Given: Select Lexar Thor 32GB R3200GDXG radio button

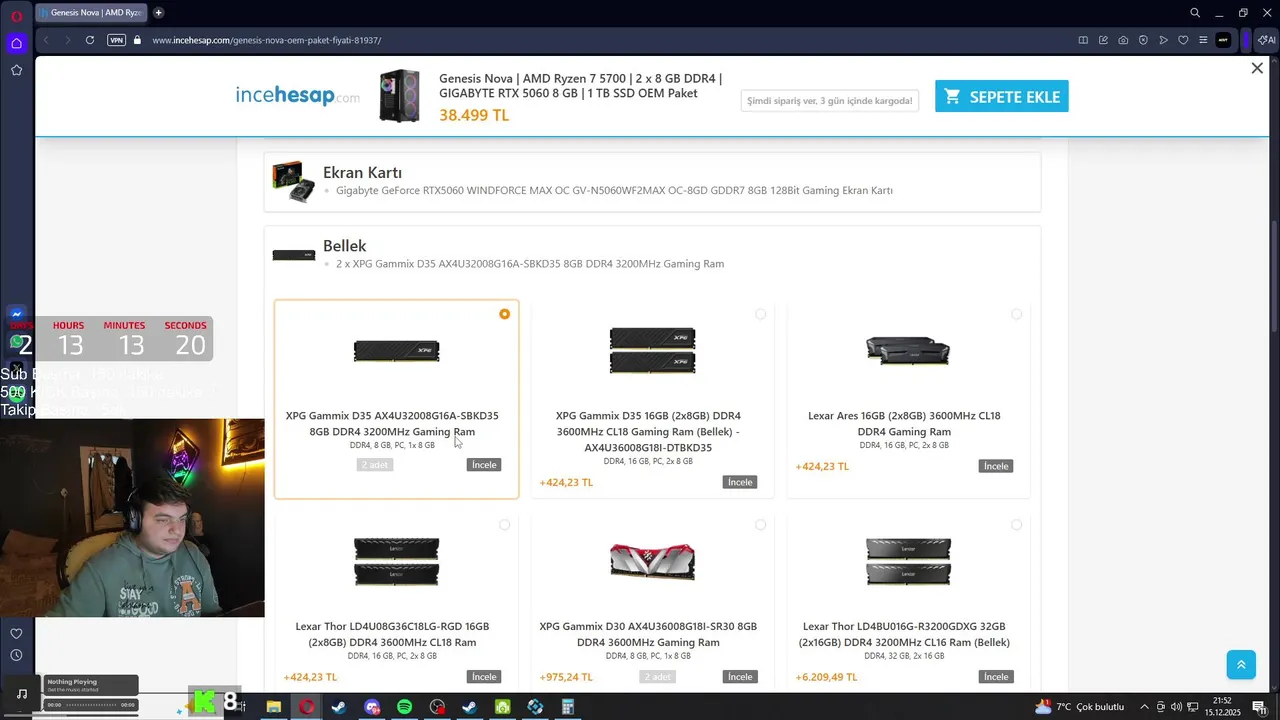Looking at the screenshot, I should (1016, 525).
